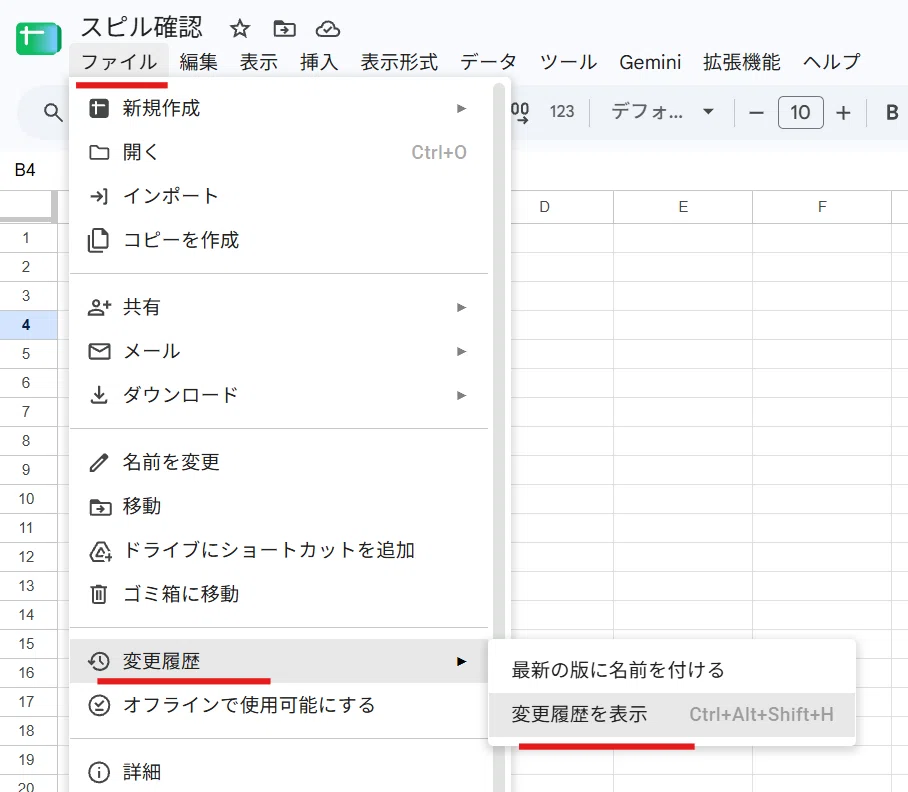Open the 挿入 menu

(319, 61)
